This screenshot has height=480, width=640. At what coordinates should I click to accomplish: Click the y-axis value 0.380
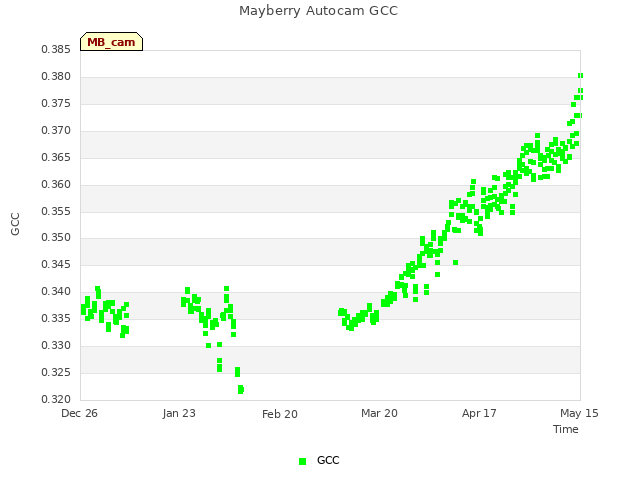coord(56,76)
